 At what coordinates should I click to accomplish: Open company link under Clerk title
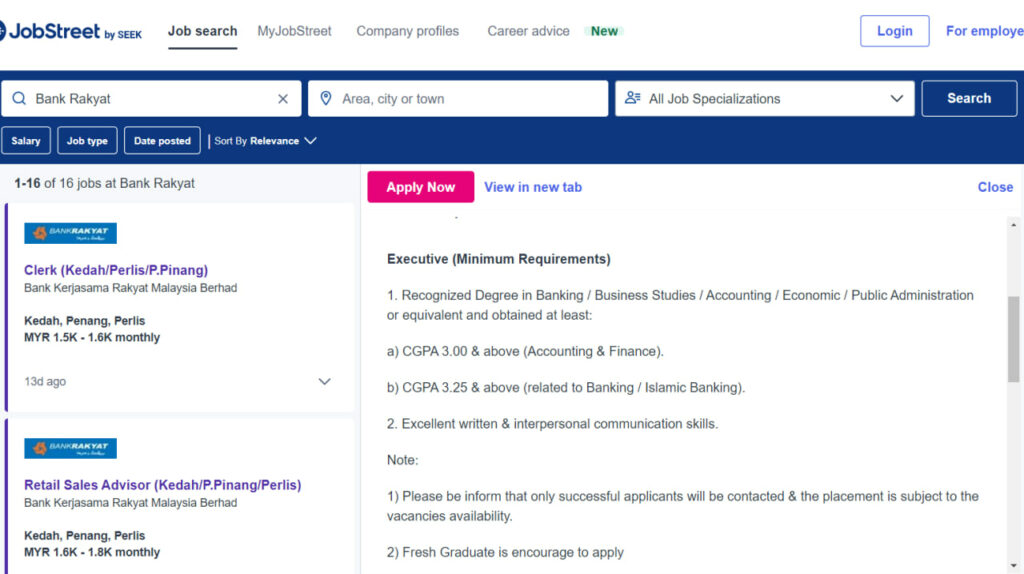[x=131, y=288]
